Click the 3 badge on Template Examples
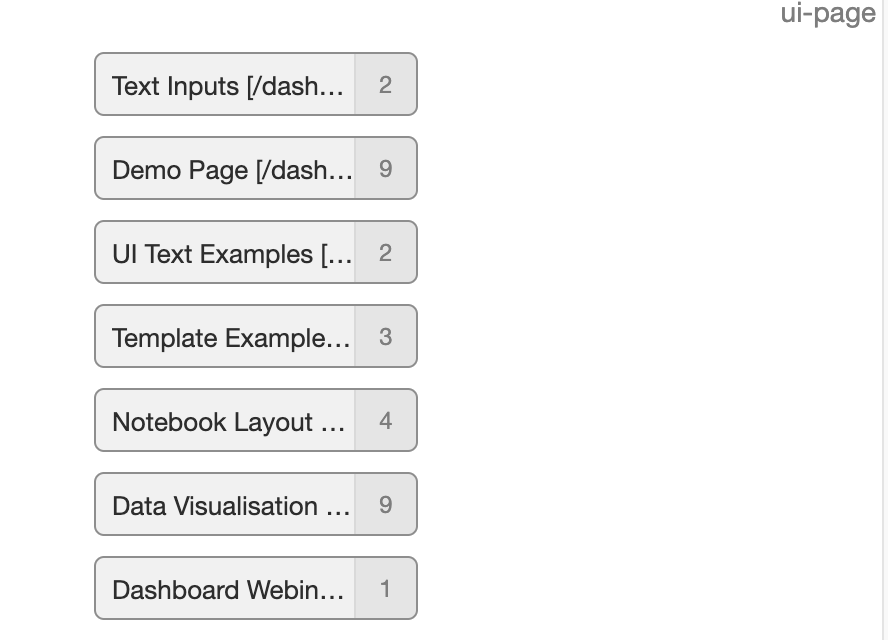This screenshot has height=640, width=888. coord(385,337)
